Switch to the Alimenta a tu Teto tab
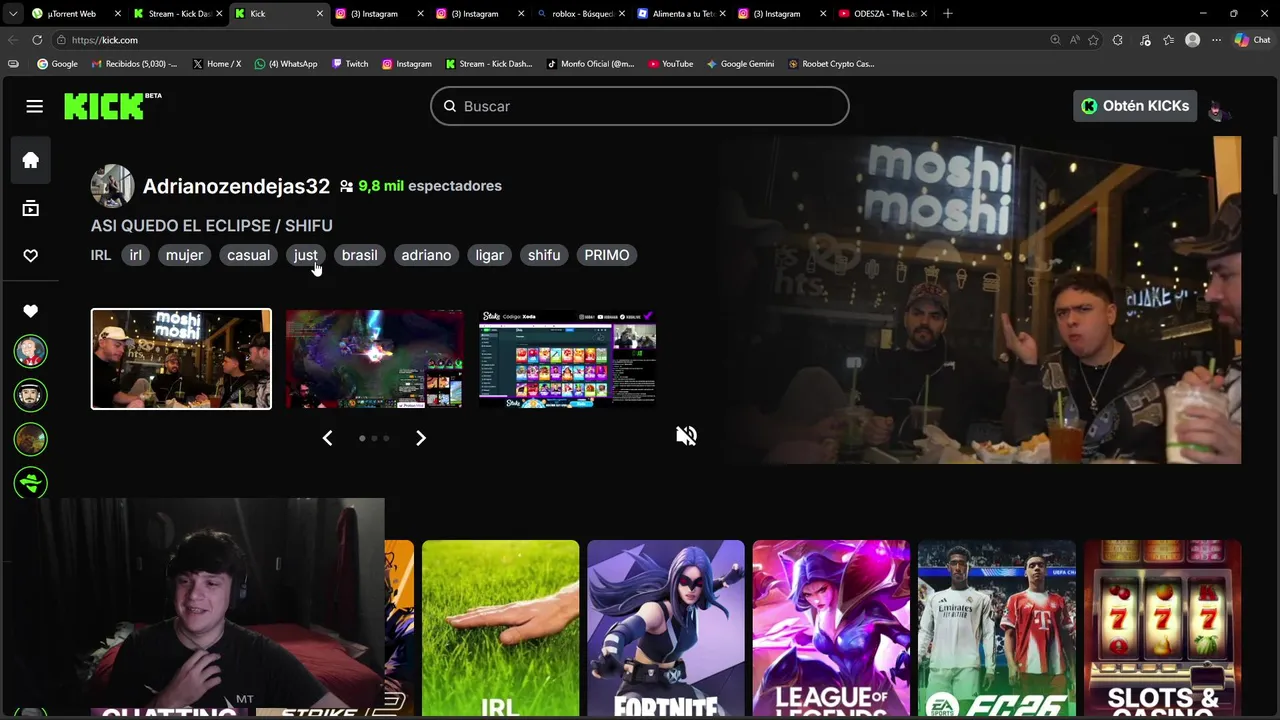 682,14
